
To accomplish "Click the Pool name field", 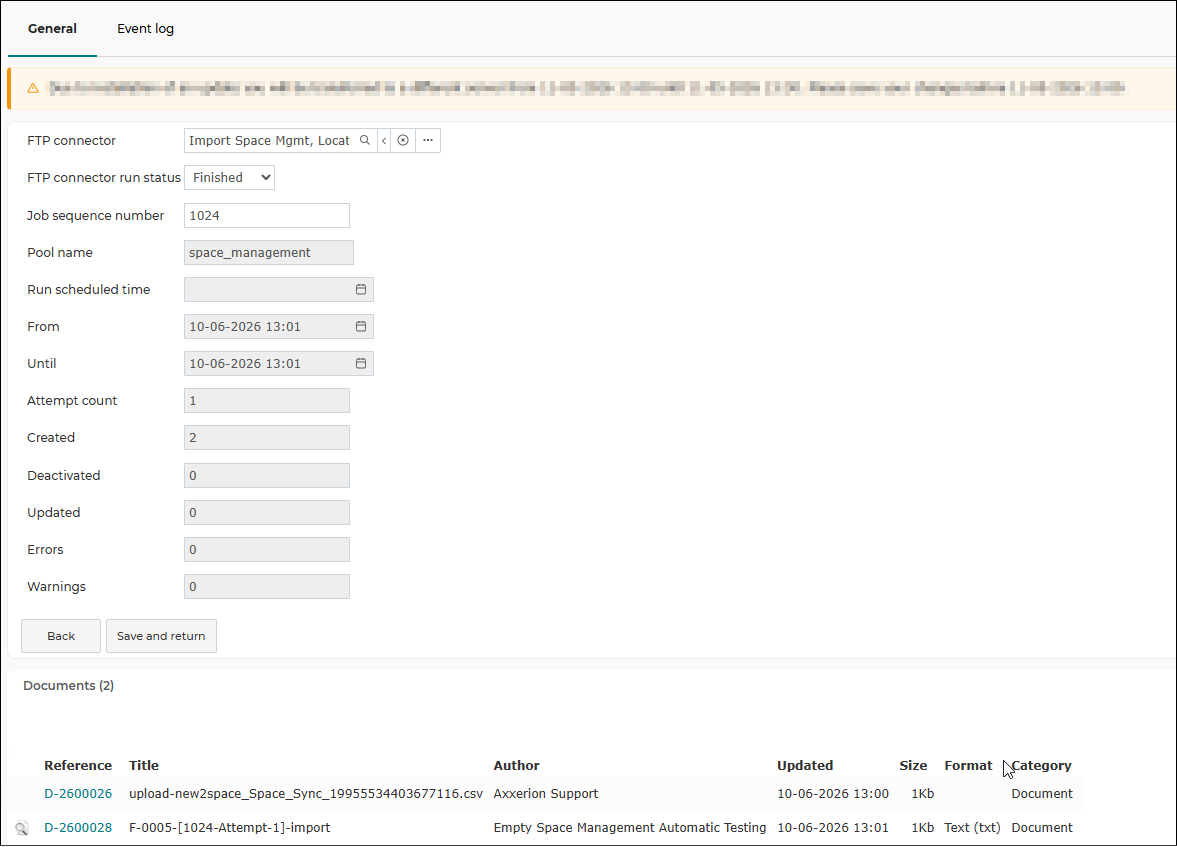I will point(269,252).
